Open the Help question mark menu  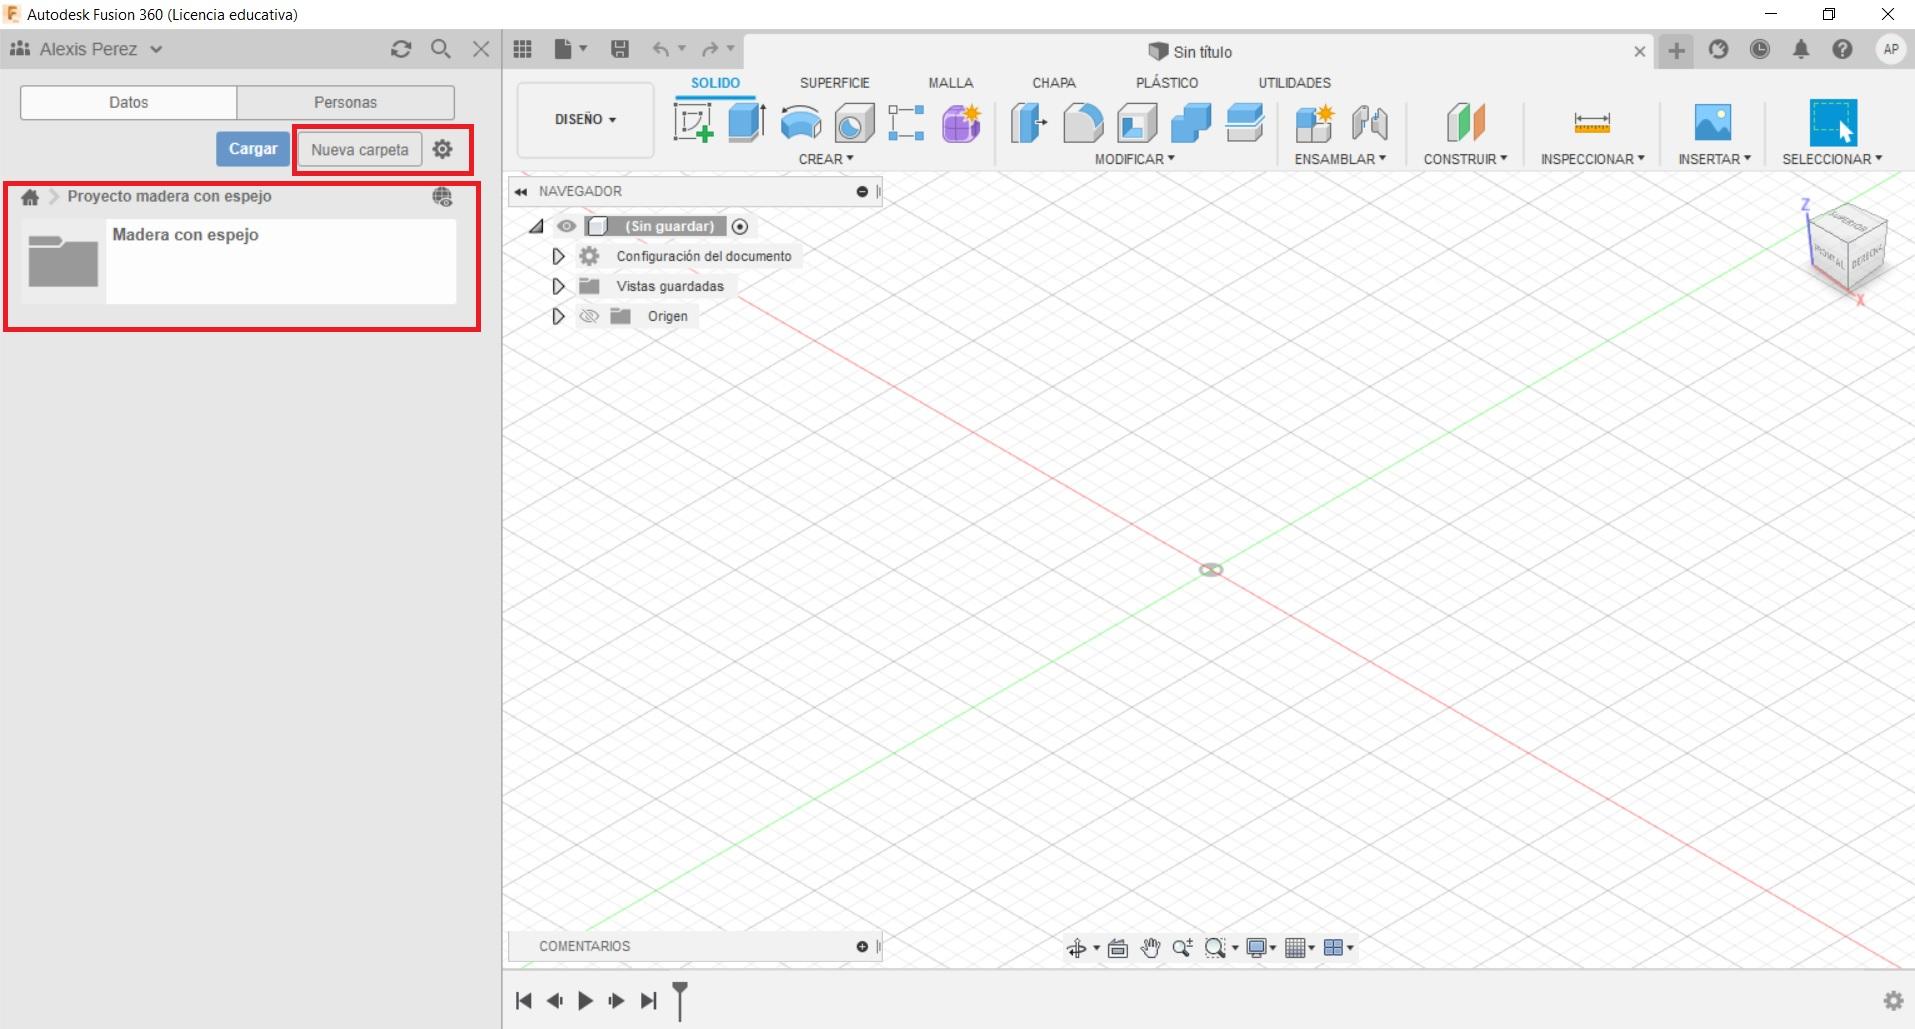pos(1842,49)
